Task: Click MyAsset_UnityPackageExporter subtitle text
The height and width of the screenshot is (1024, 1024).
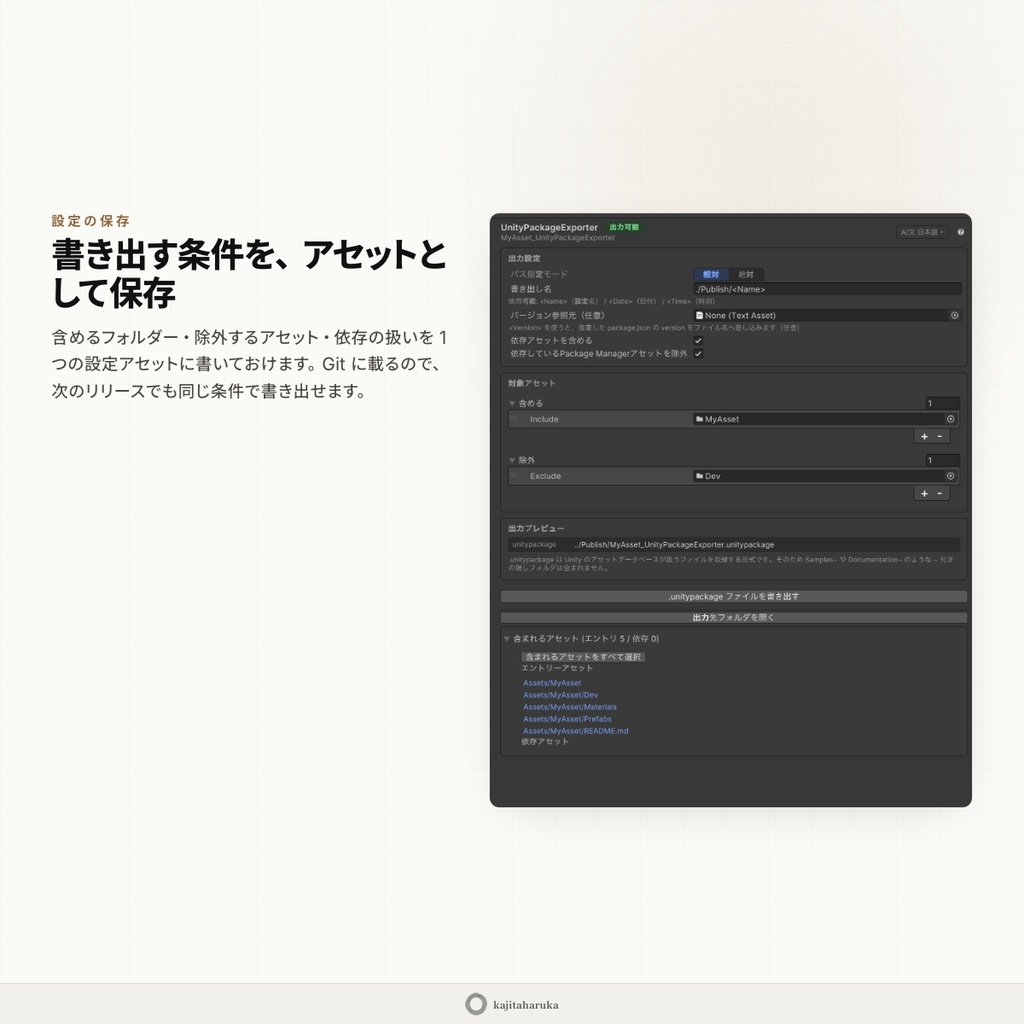Action: click(x=558, y=238)
